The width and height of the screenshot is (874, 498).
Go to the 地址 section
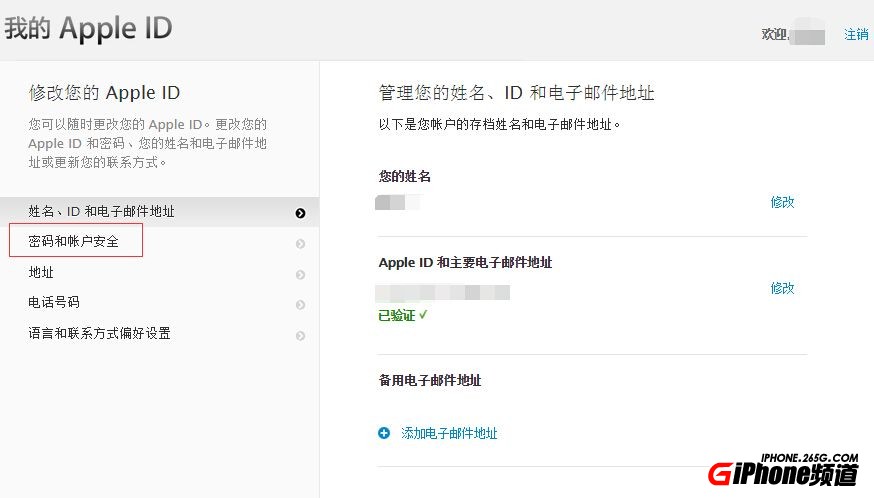point(41,273)
